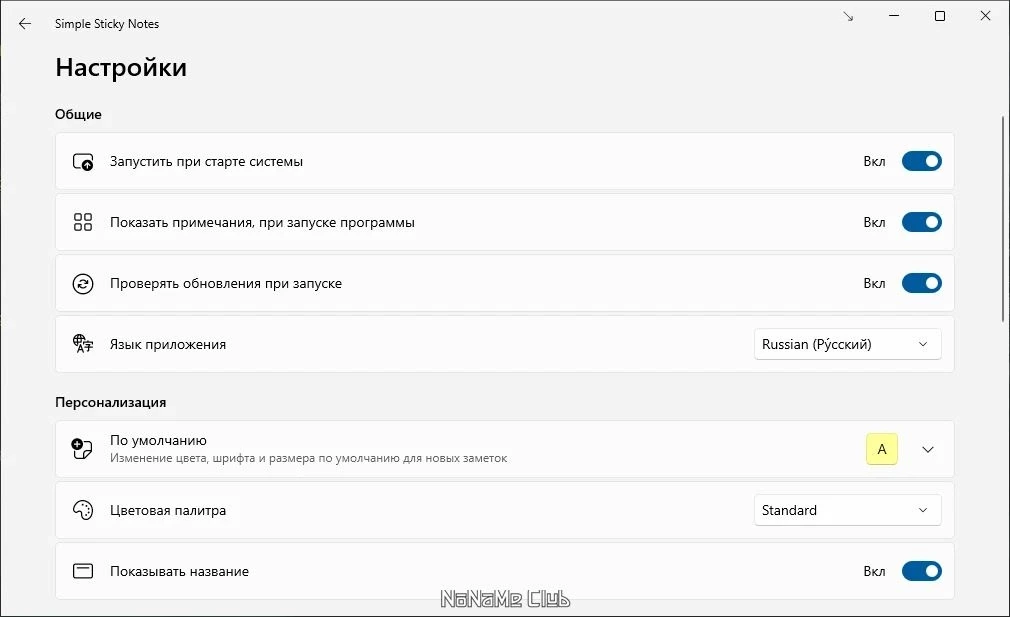The width and height of the screenshot is (1010, 617).
Task: Switch off Показывать название toggle
Action: [x=921, y=571]
